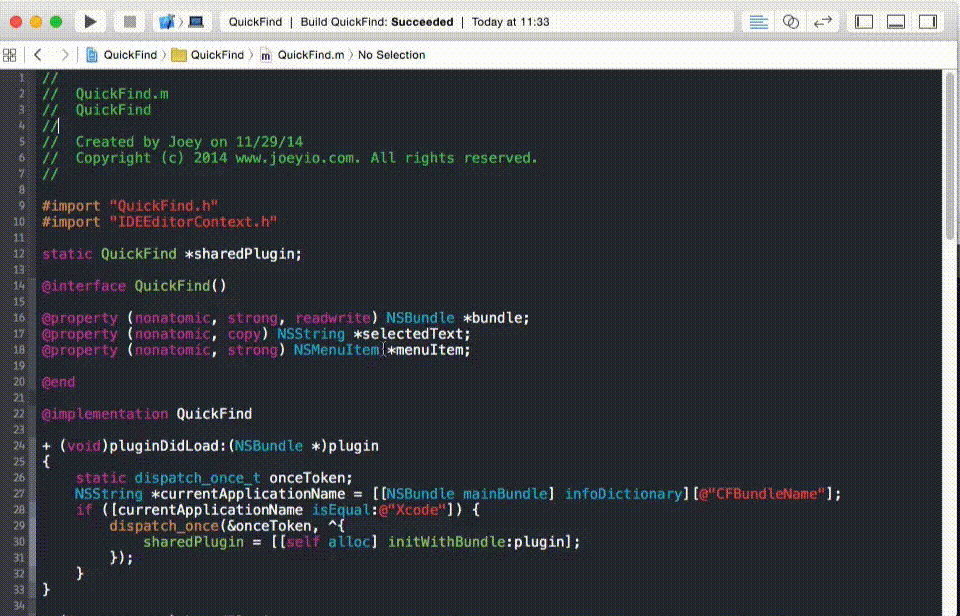Navigate back using the left chevron
The height and width of the screenshot is (616, 960).
[x=38, y=55]
